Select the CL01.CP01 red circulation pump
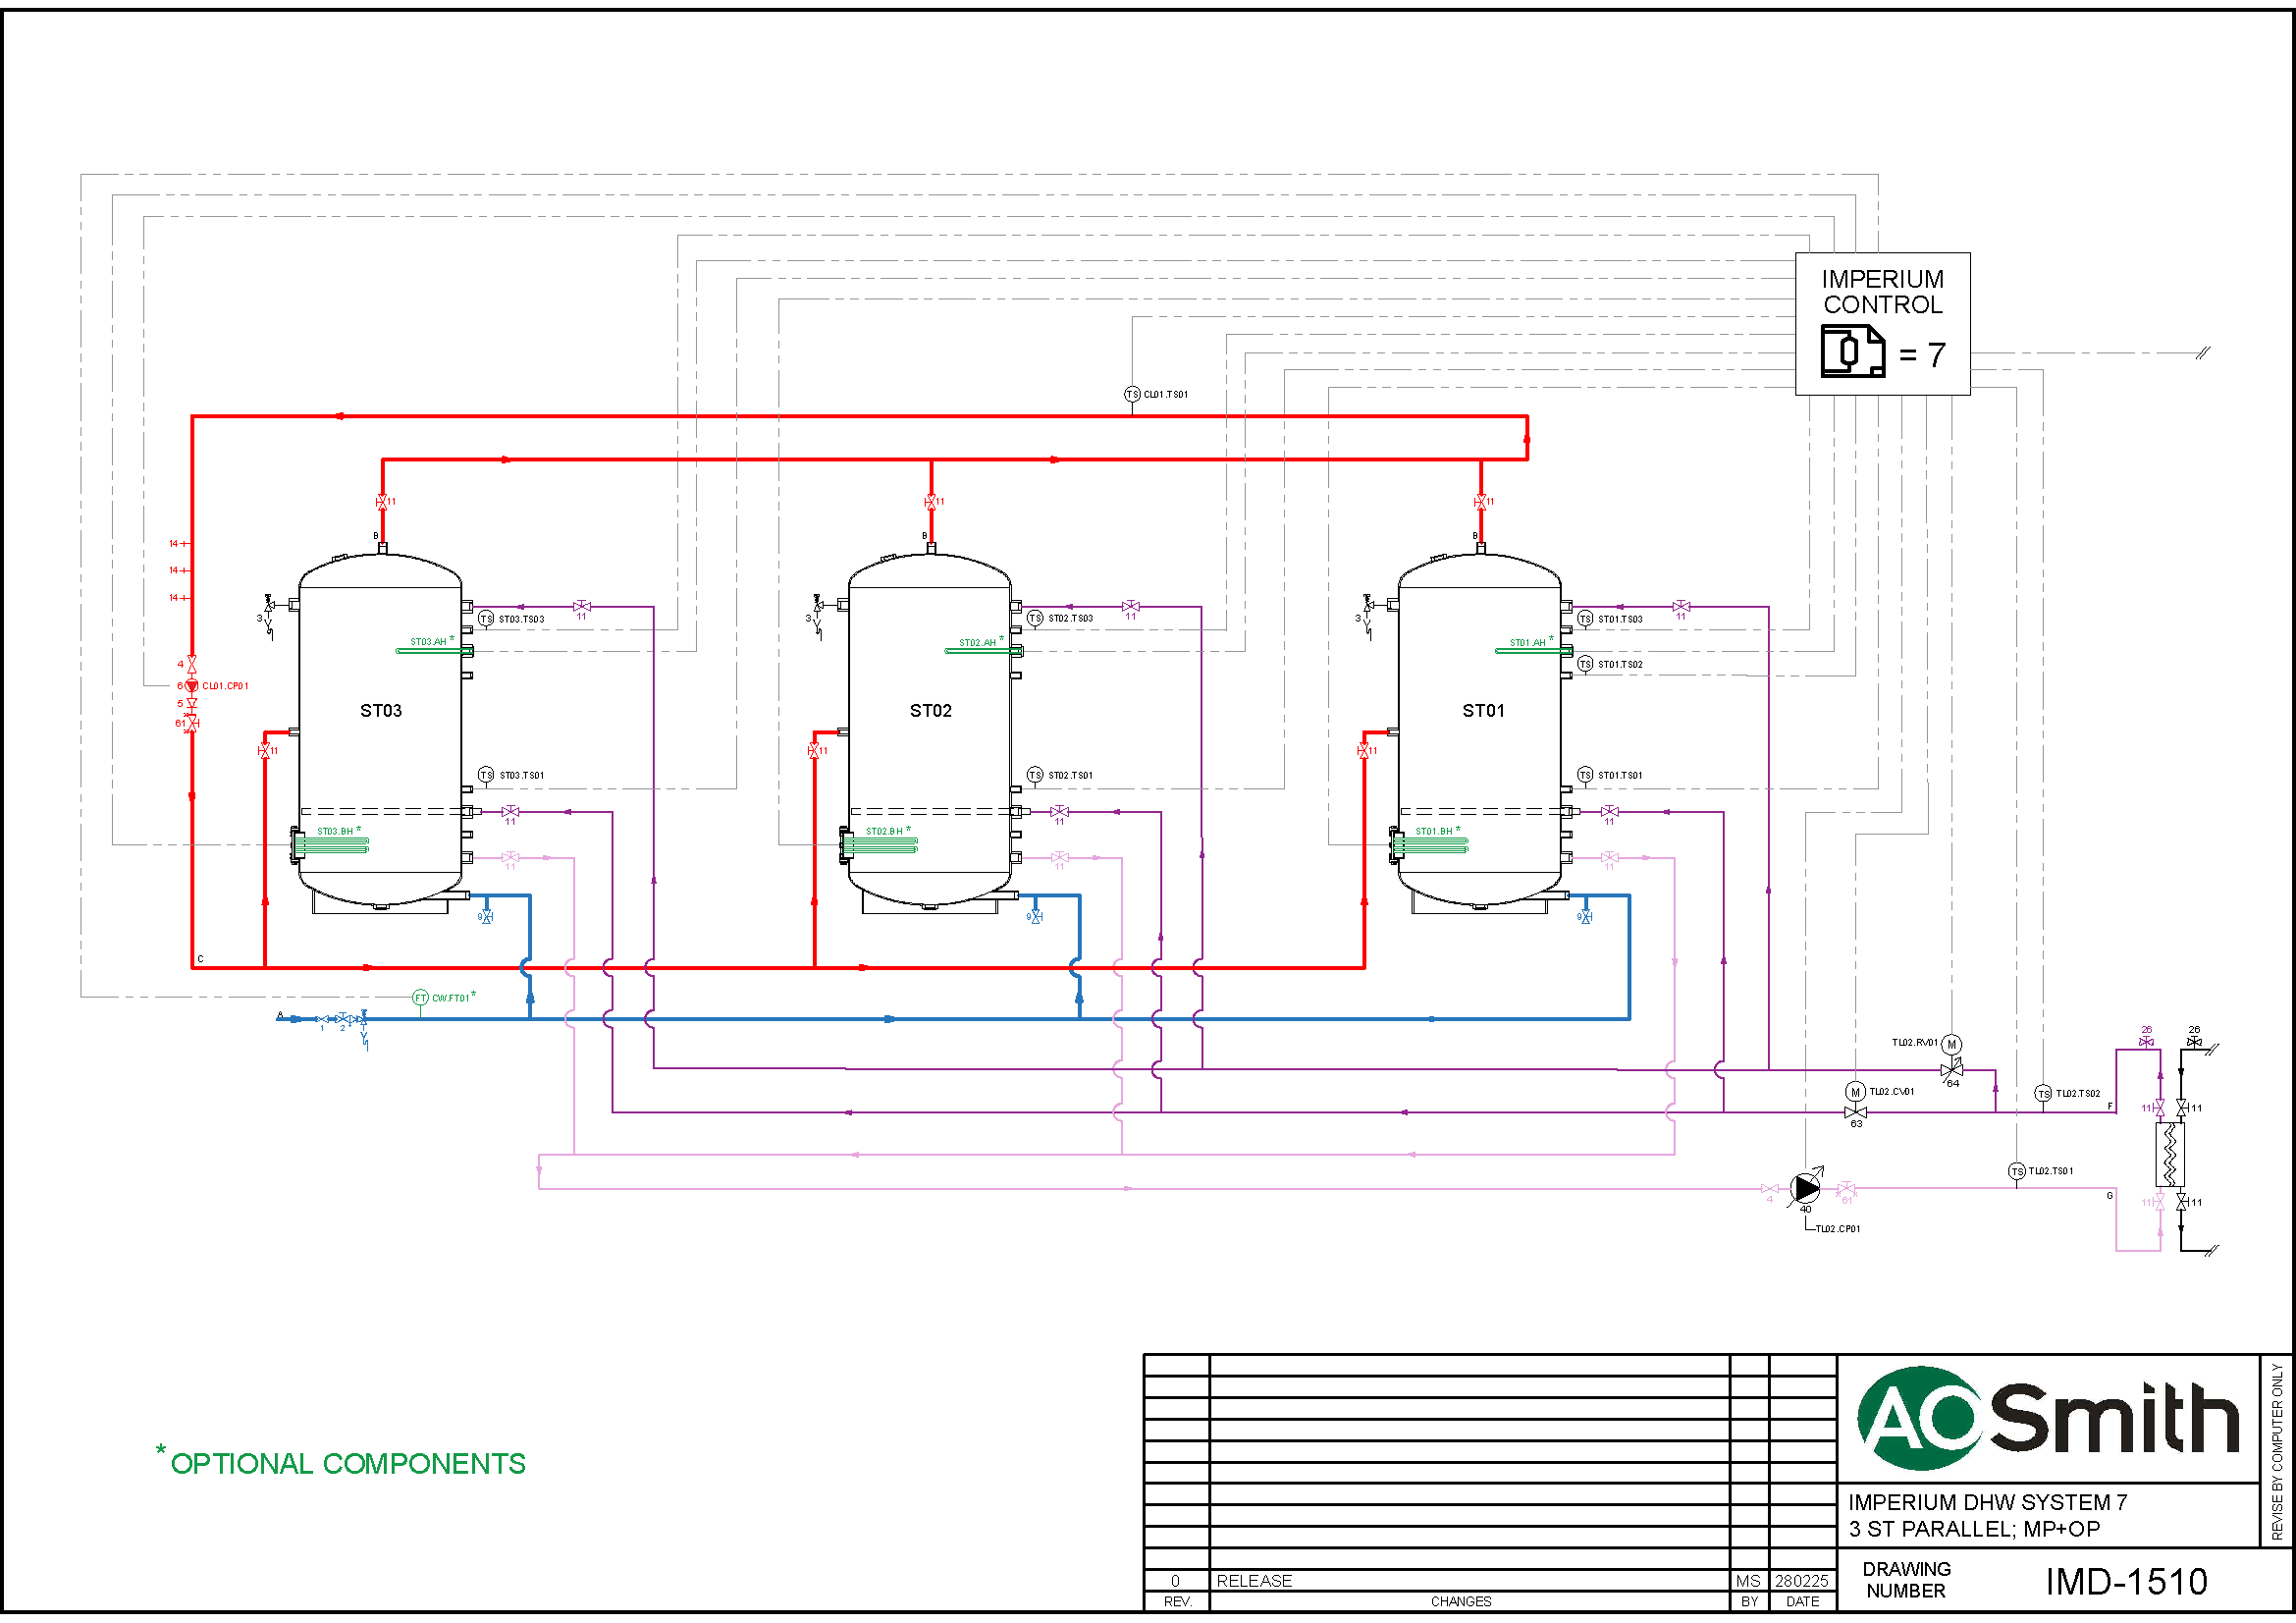The height and width of the screenshot is (1623, 2296). click(x=192, y=685)
